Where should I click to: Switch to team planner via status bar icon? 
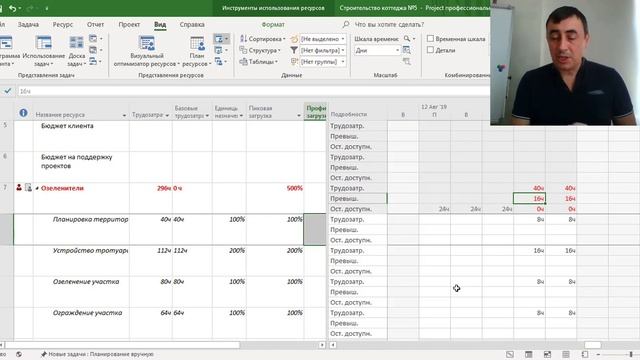pyautogui.click(x=547, y=354)
